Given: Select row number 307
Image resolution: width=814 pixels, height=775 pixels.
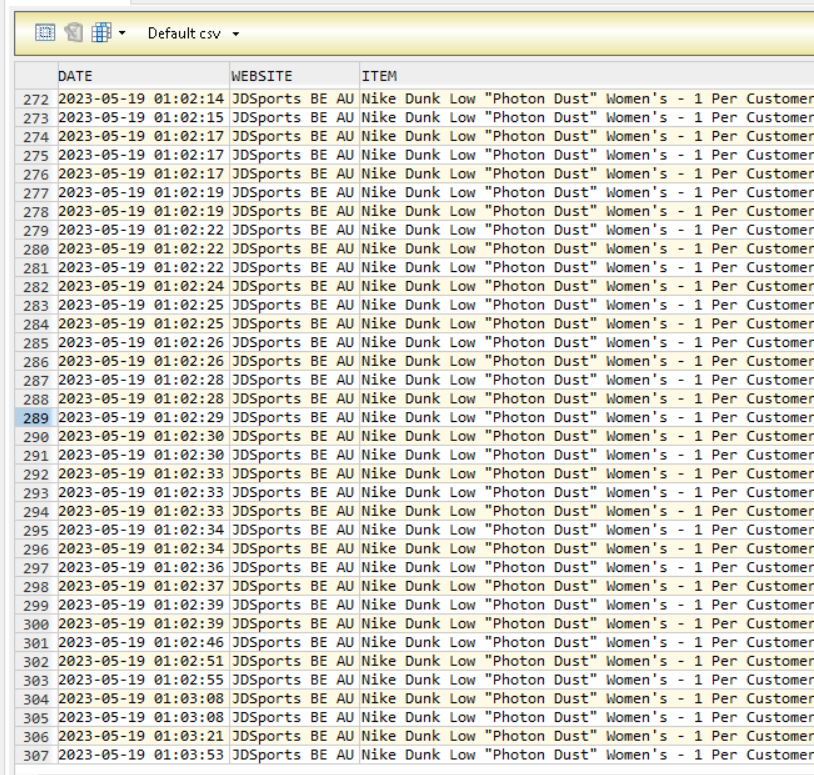Looking at the screenshot, I should click(36, 755).
